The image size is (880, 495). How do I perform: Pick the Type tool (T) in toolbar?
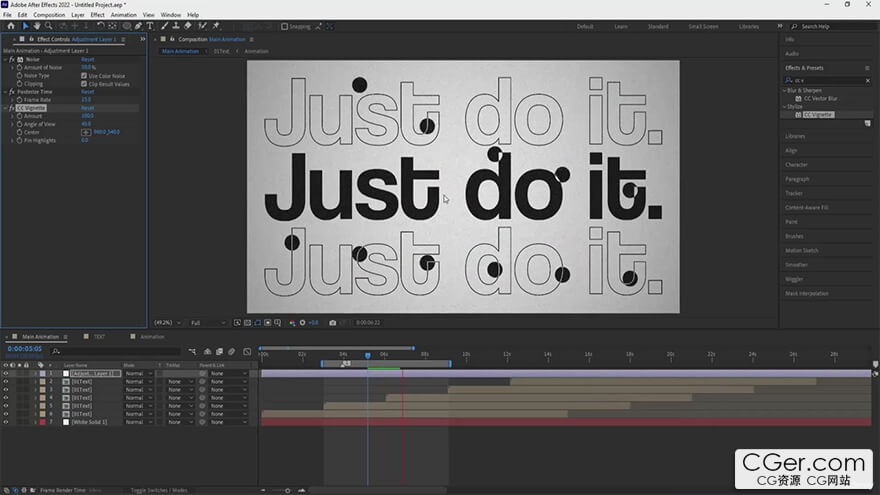150,26
